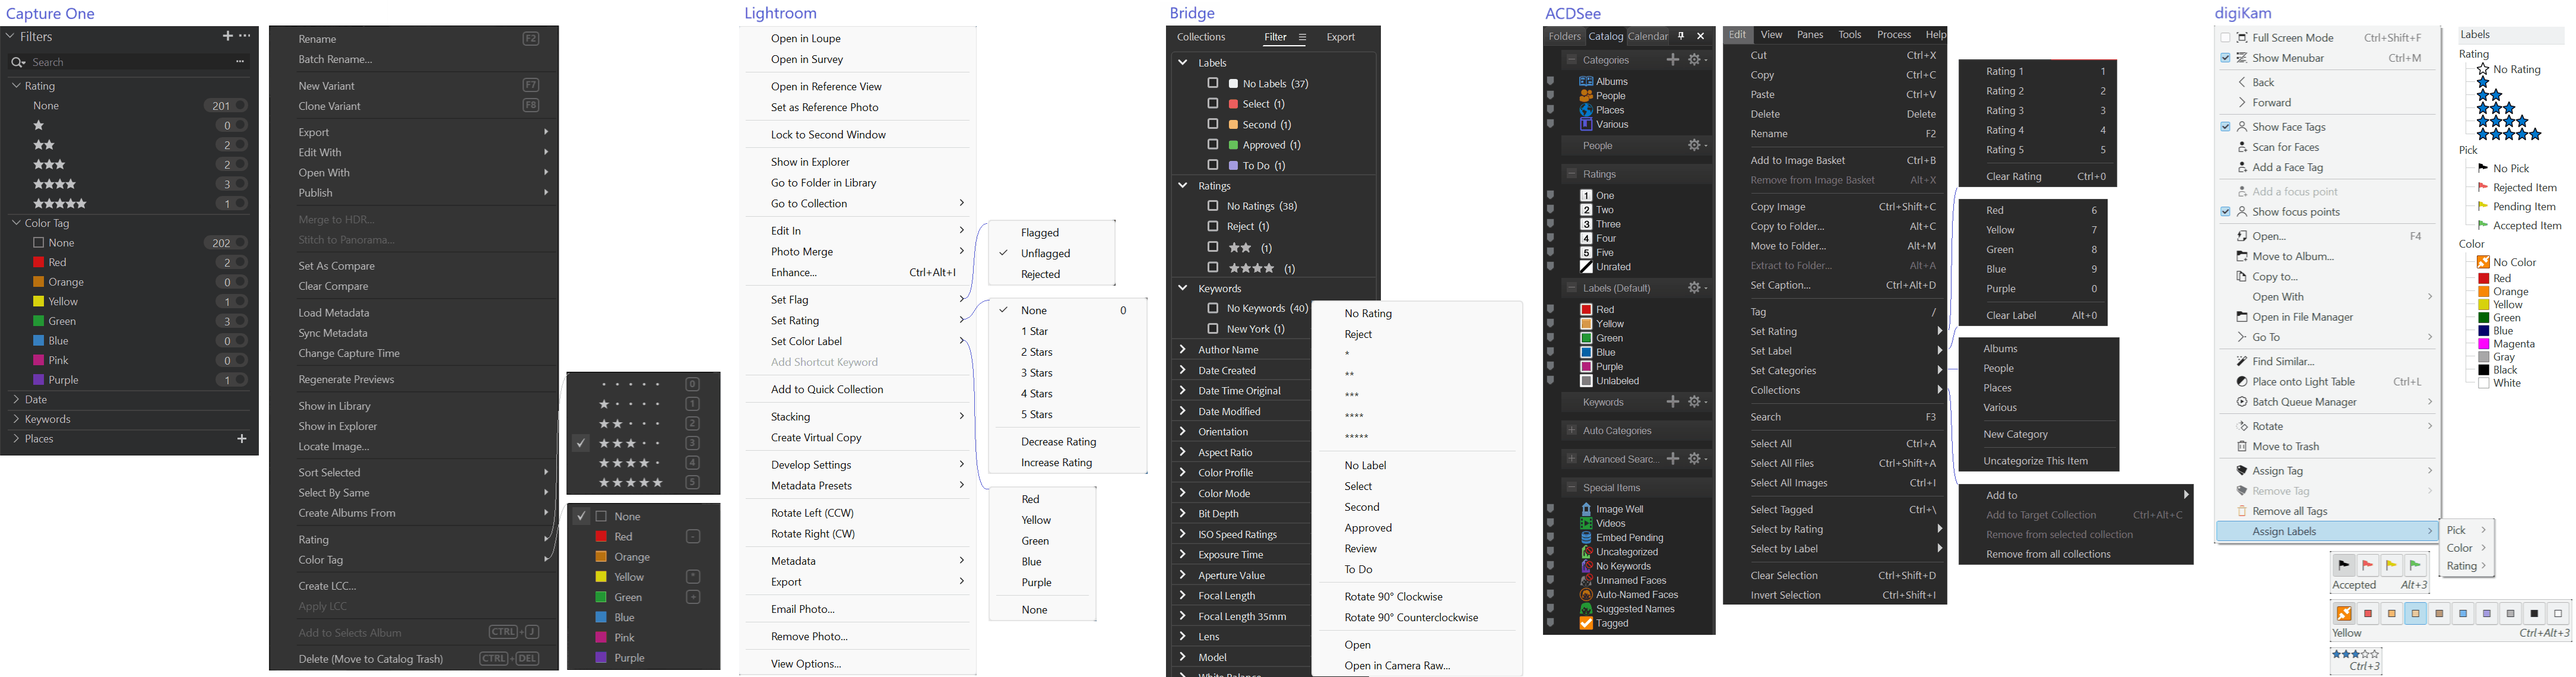Expand the Bridge Date Created filter
This screenshot has width=2576, height=677.
[x=1182, y=371]
